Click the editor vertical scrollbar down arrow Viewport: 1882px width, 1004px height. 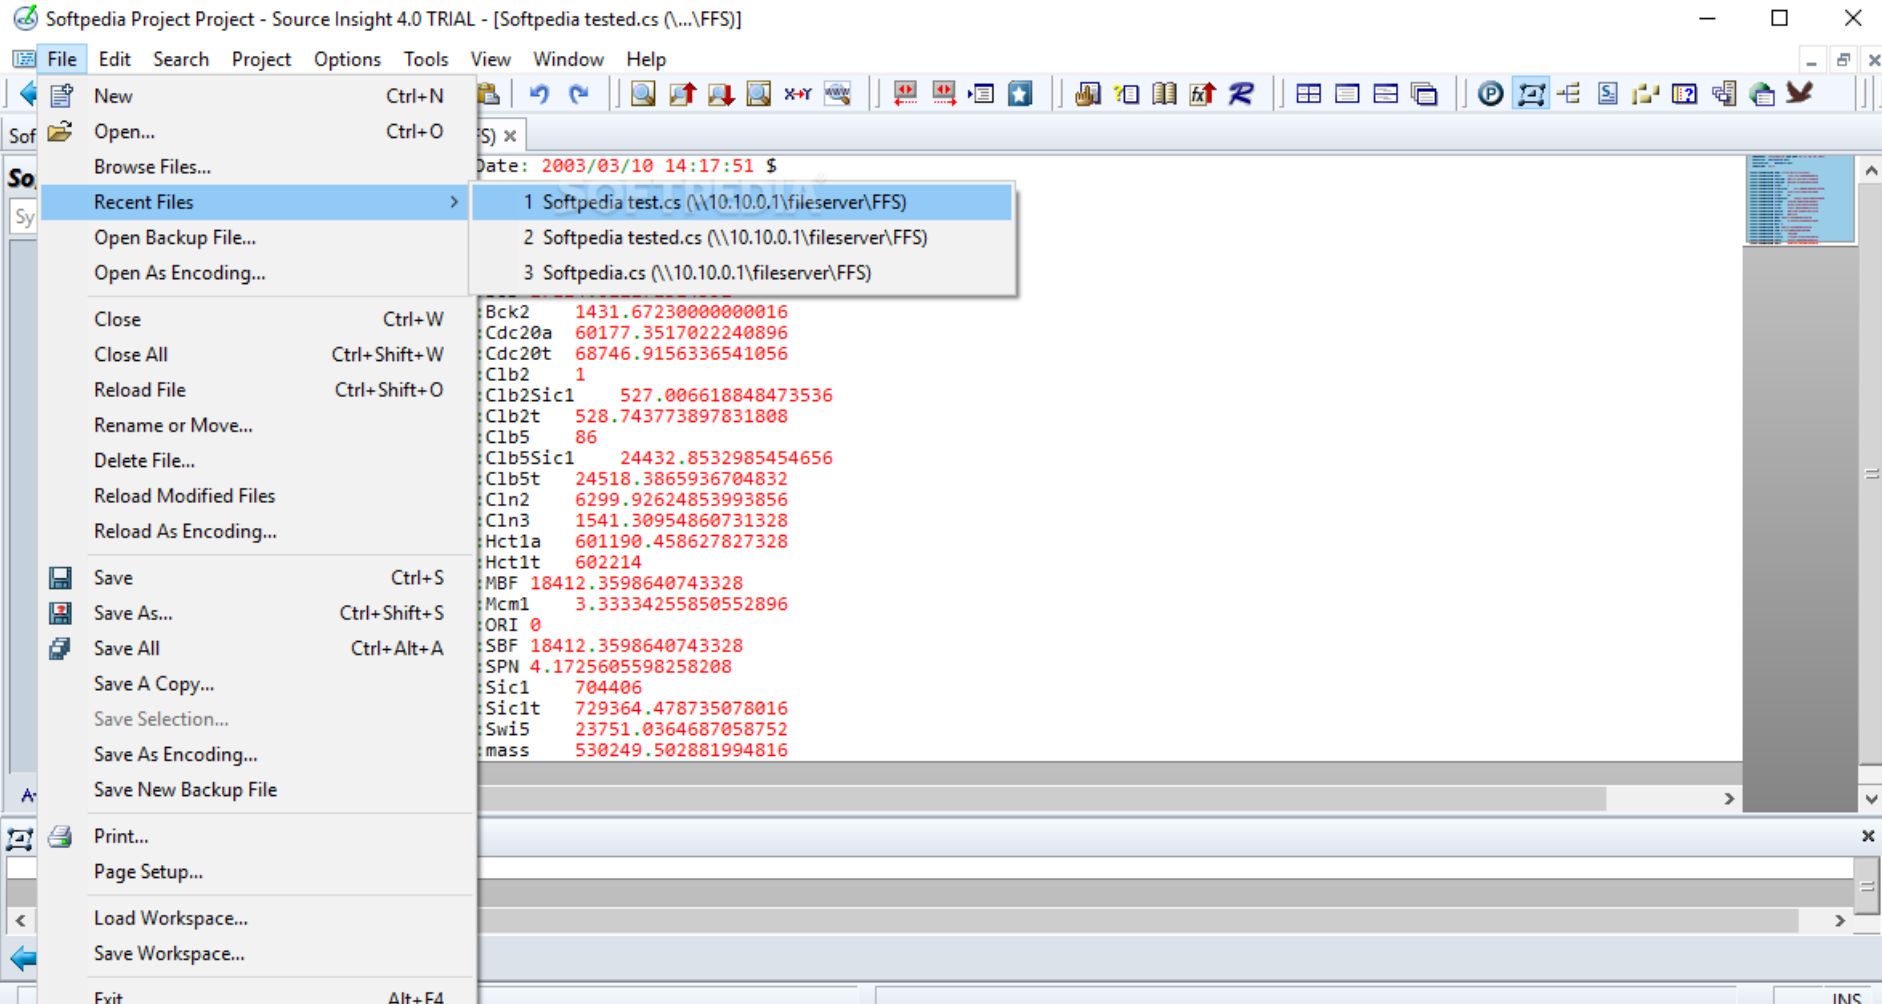[1871, 799]
